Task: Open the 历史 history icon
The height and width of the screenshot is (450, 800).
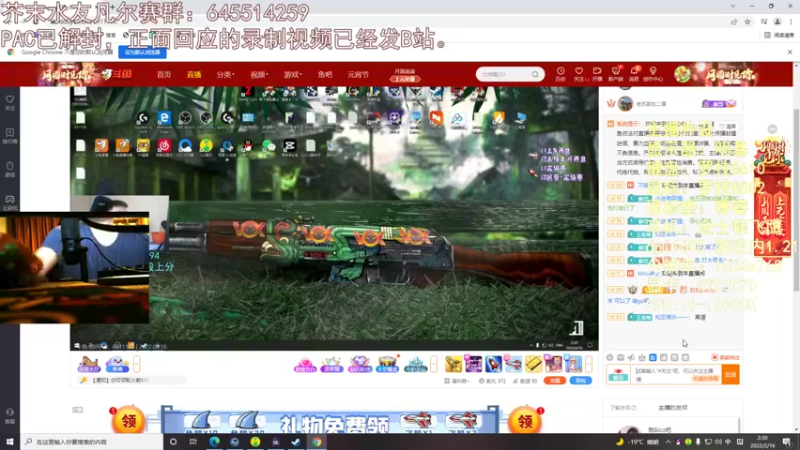Action: [x=560, y=74]
